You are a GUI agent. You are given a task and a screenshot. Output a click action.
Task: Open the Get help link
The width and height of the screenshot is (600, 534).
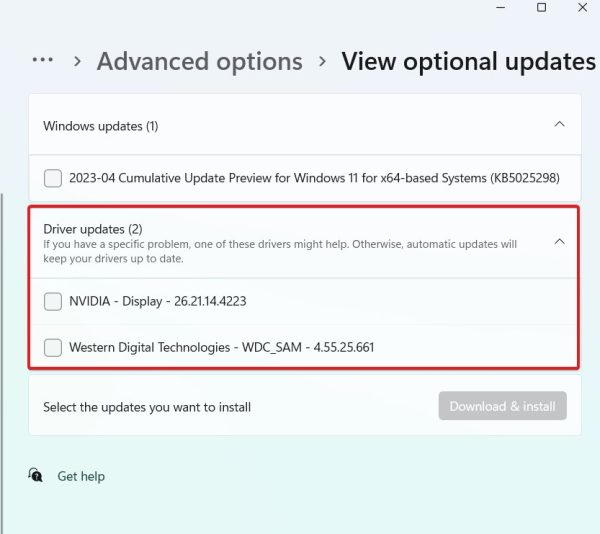(81, 477)
